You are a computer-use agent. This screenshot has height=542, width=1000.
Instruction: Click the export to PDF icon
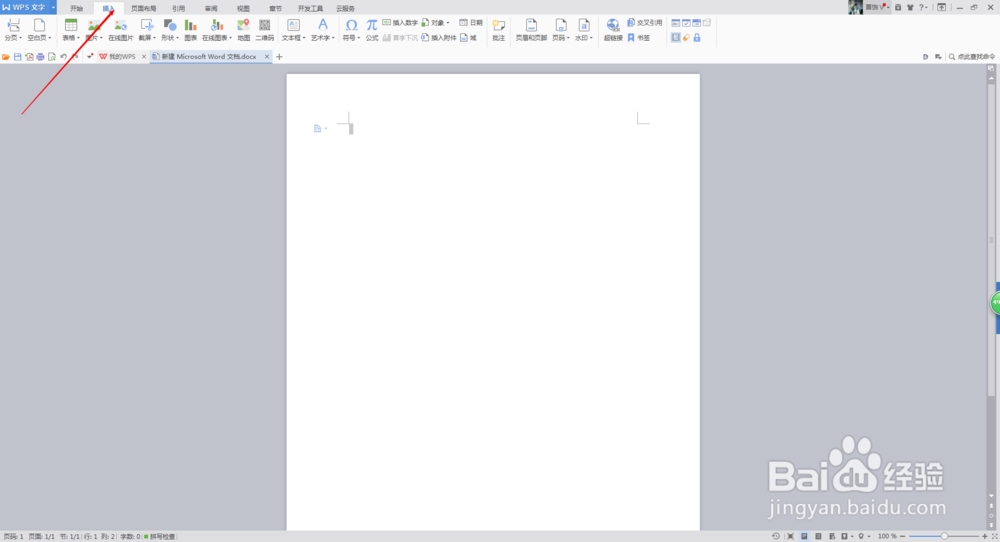pyautogui.click(x=29, y=57)
